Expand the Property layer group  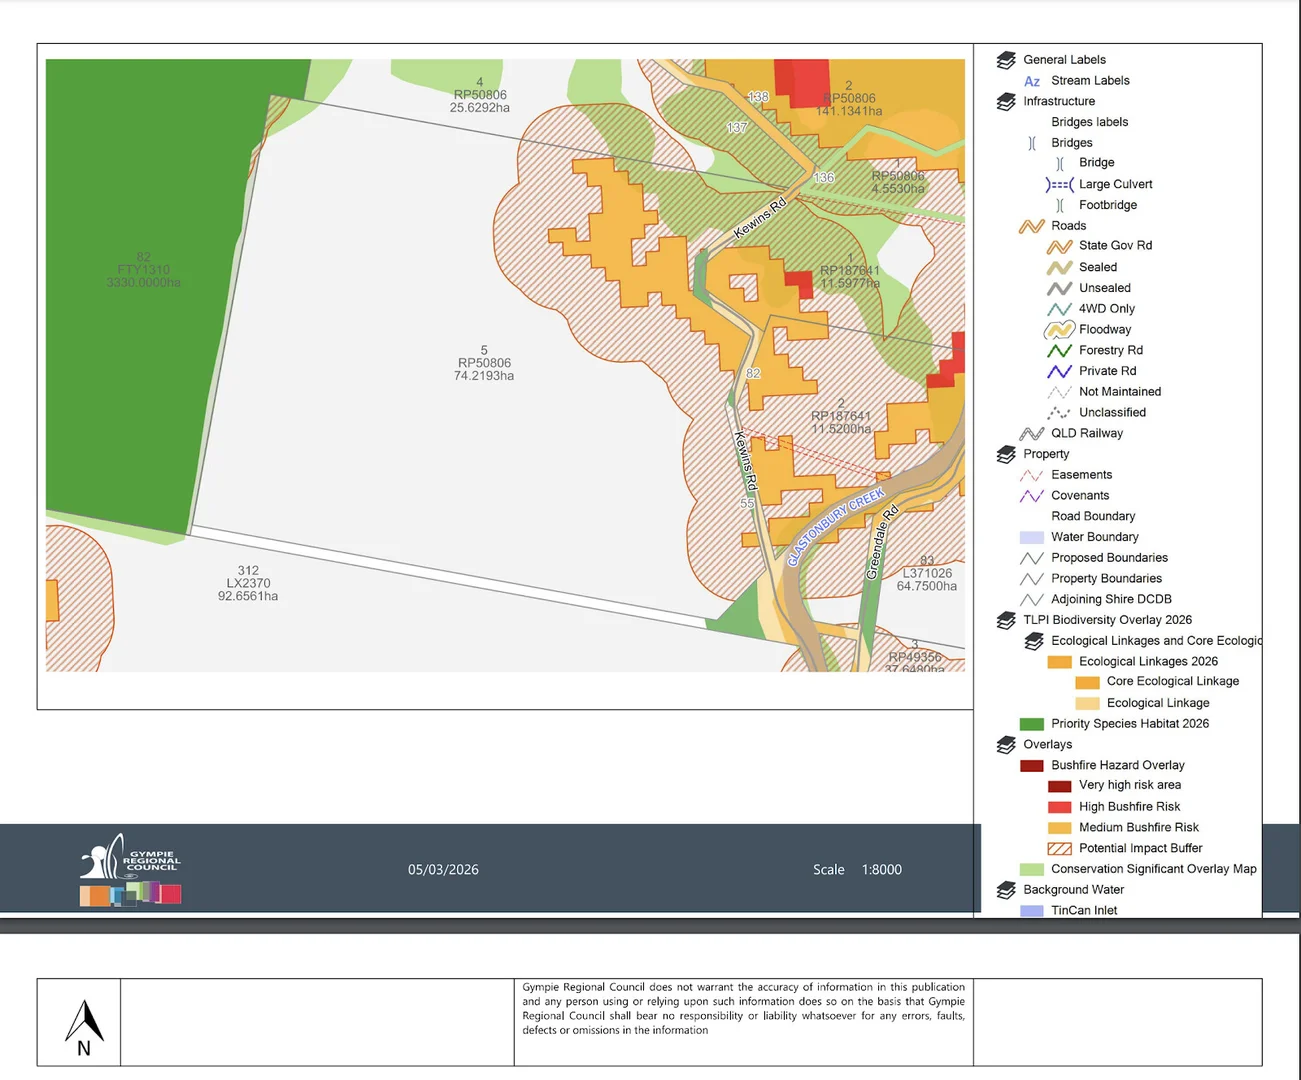tap(1006, 455)
